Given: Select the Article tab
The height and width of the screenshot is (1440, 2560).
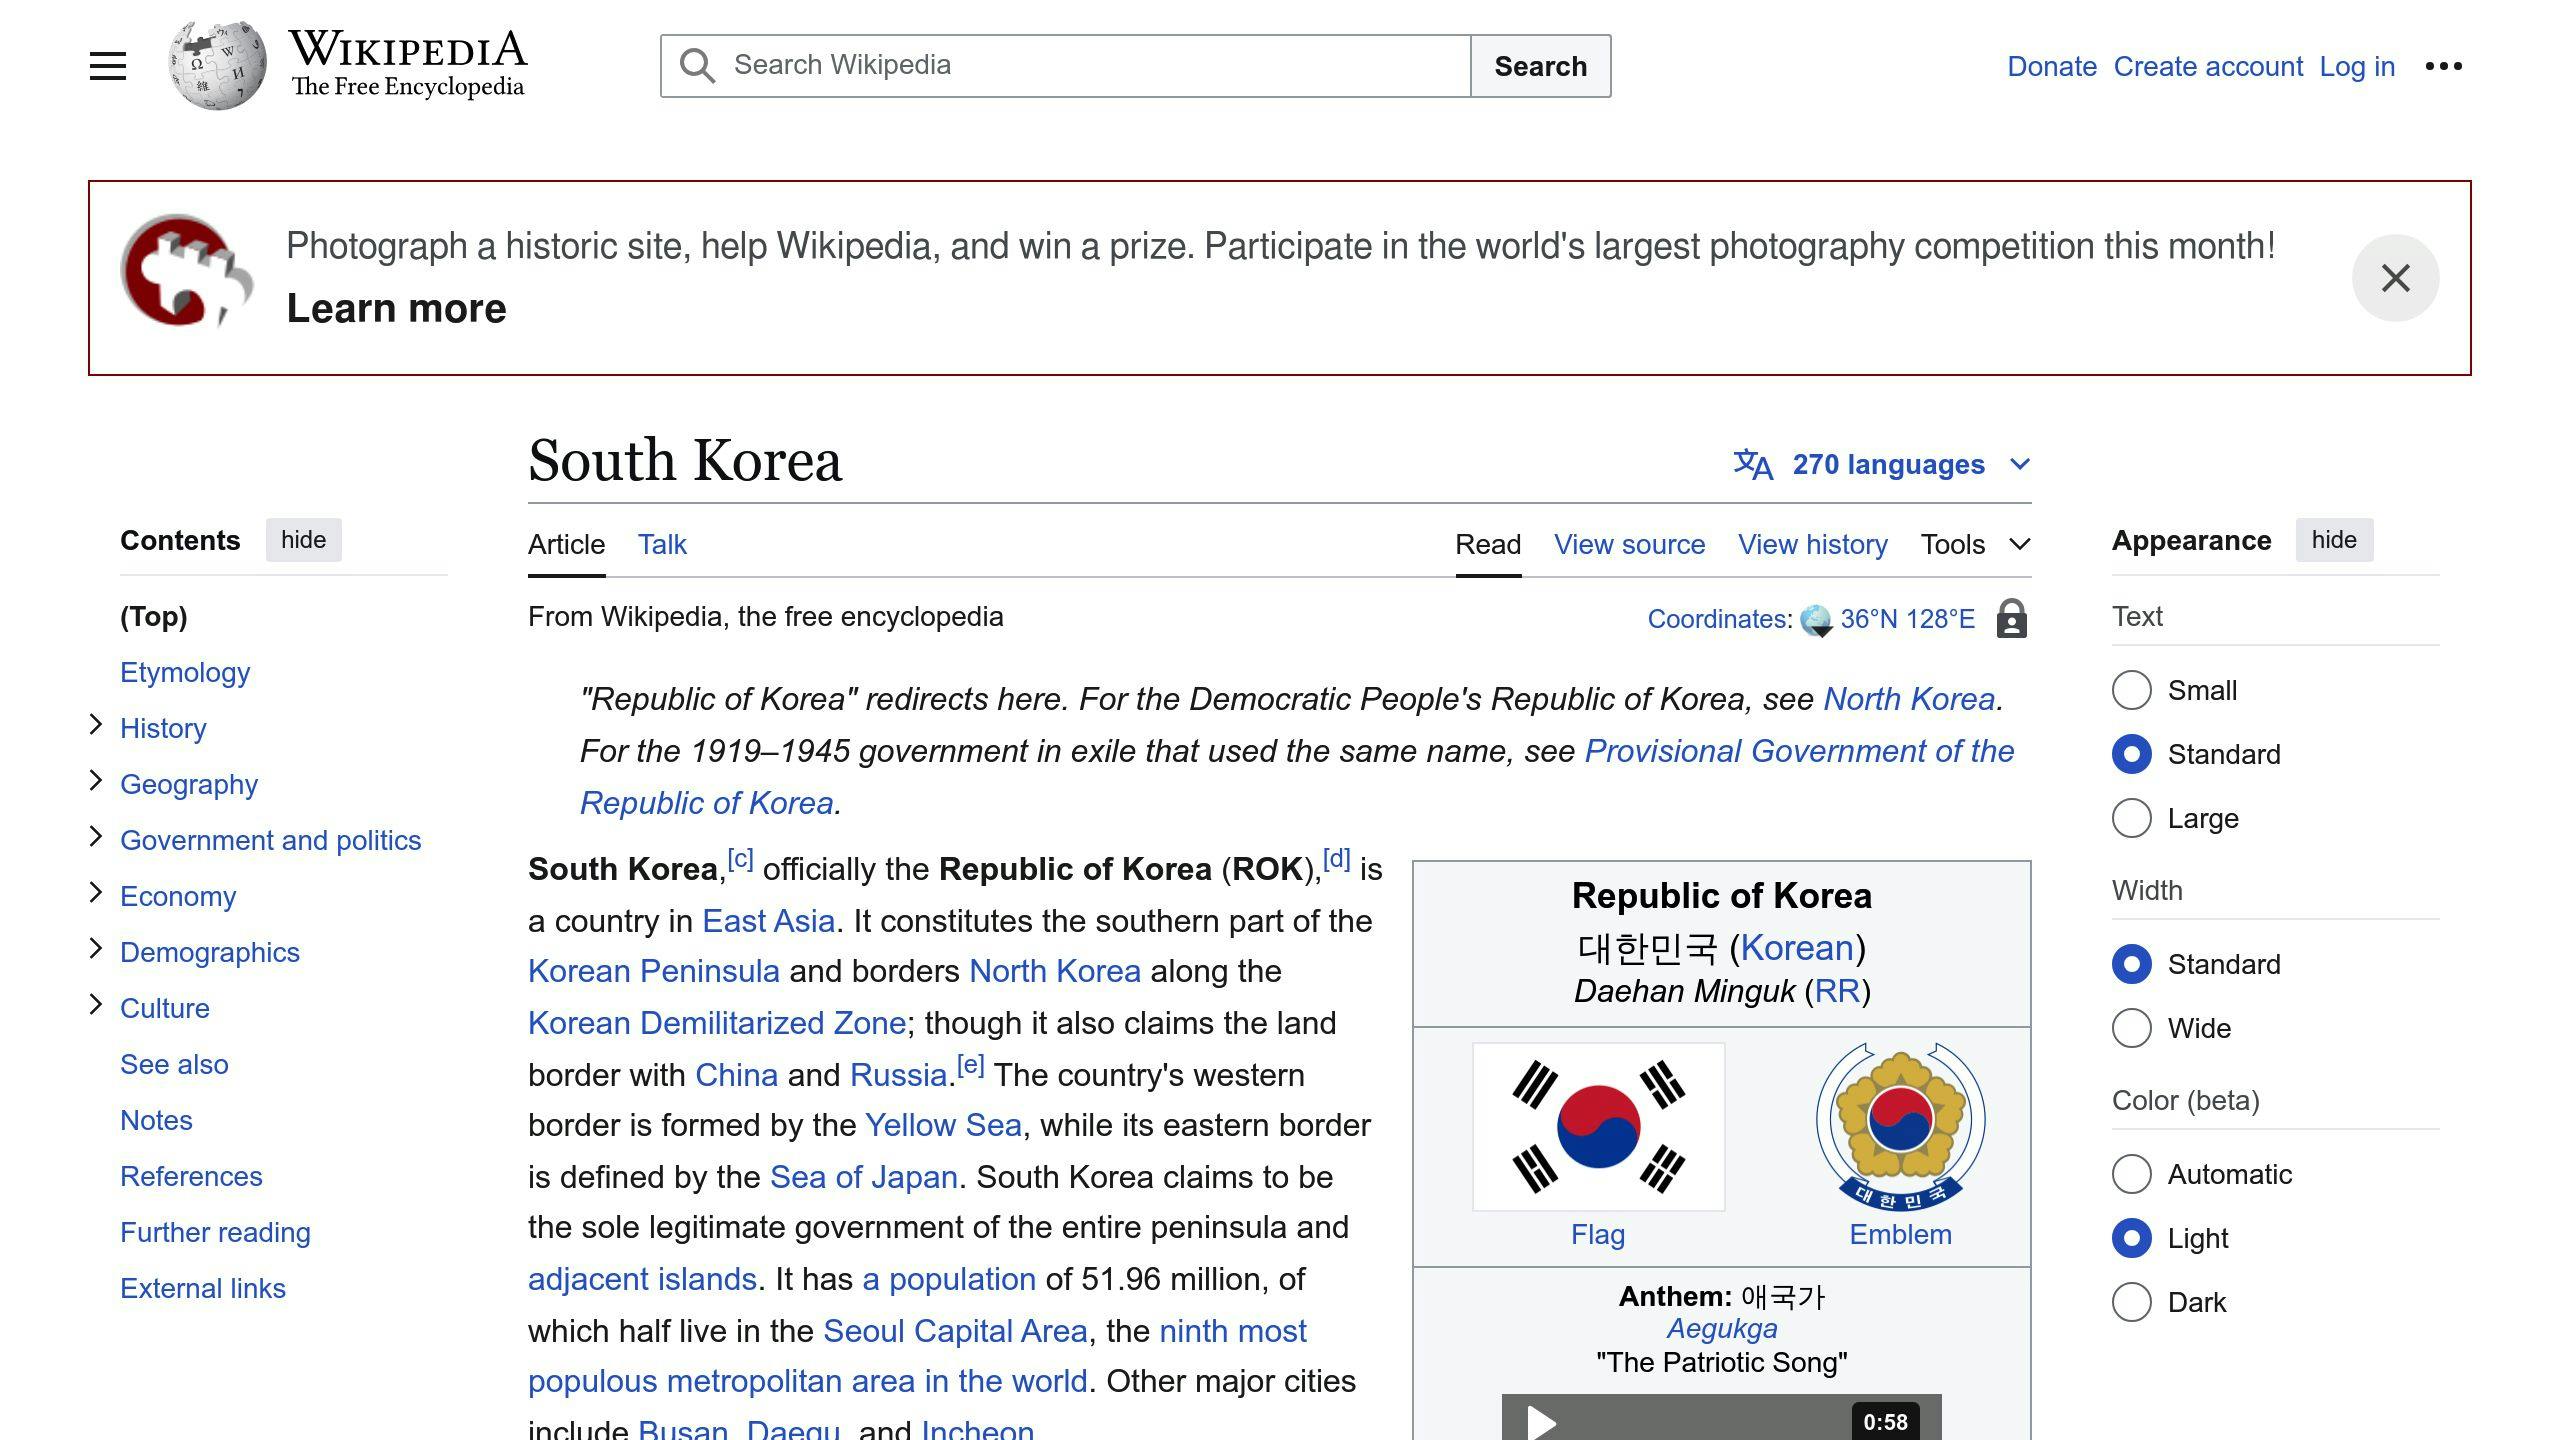Looking at the screenshot, I should tap(566, 544).
